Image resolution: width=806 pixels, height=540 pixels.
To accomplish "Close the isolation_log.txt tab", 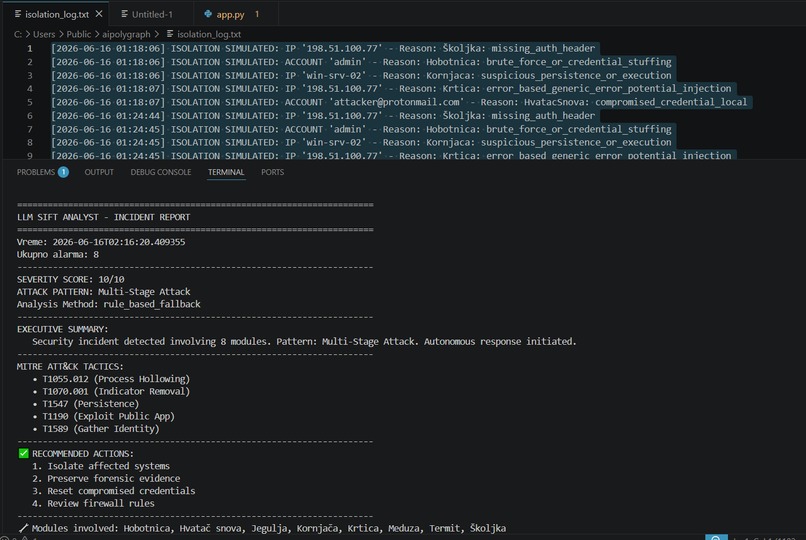I will click(x=99, y=14).
